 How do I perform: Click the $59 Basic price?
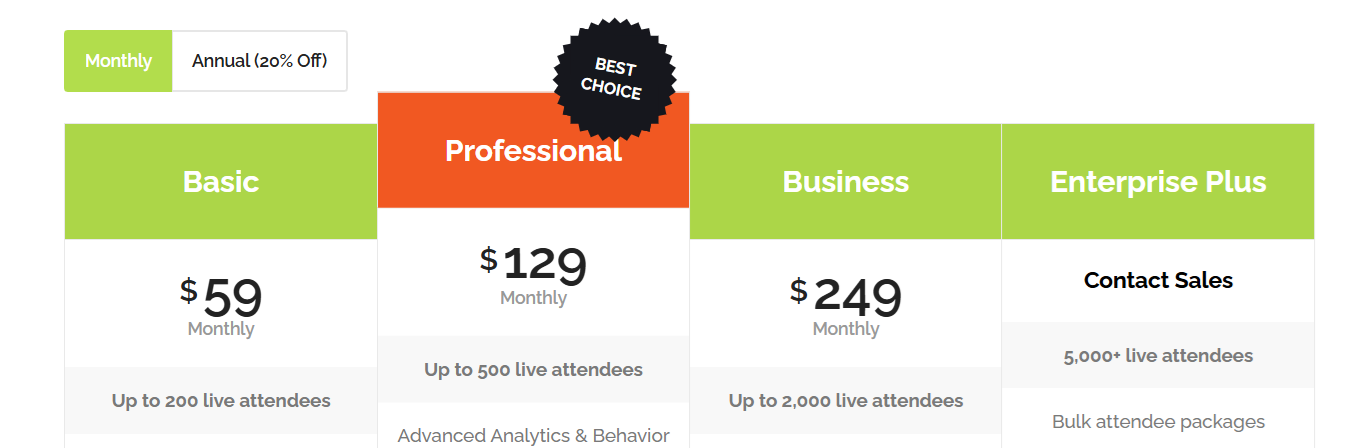[222, 296]
